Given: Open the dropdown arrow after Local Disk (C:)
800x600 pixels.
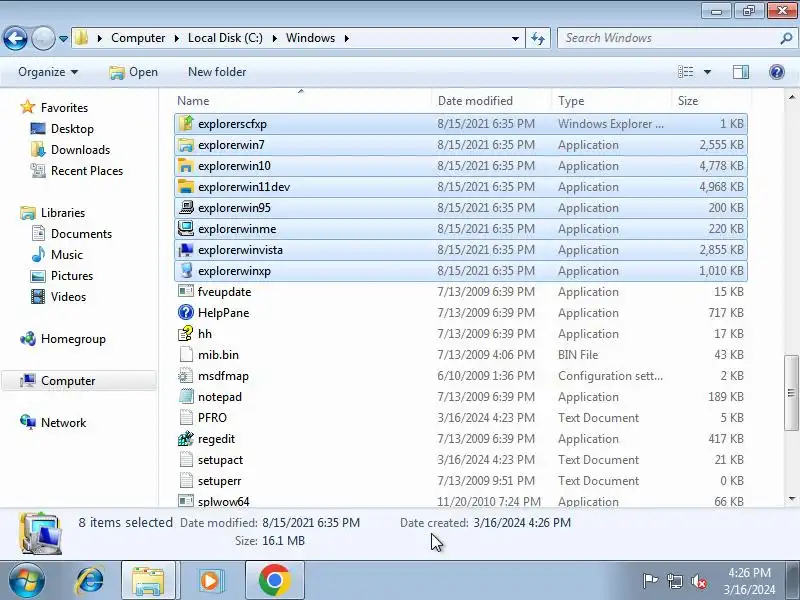Looking at the screenshot, I should tap(274, 38).
